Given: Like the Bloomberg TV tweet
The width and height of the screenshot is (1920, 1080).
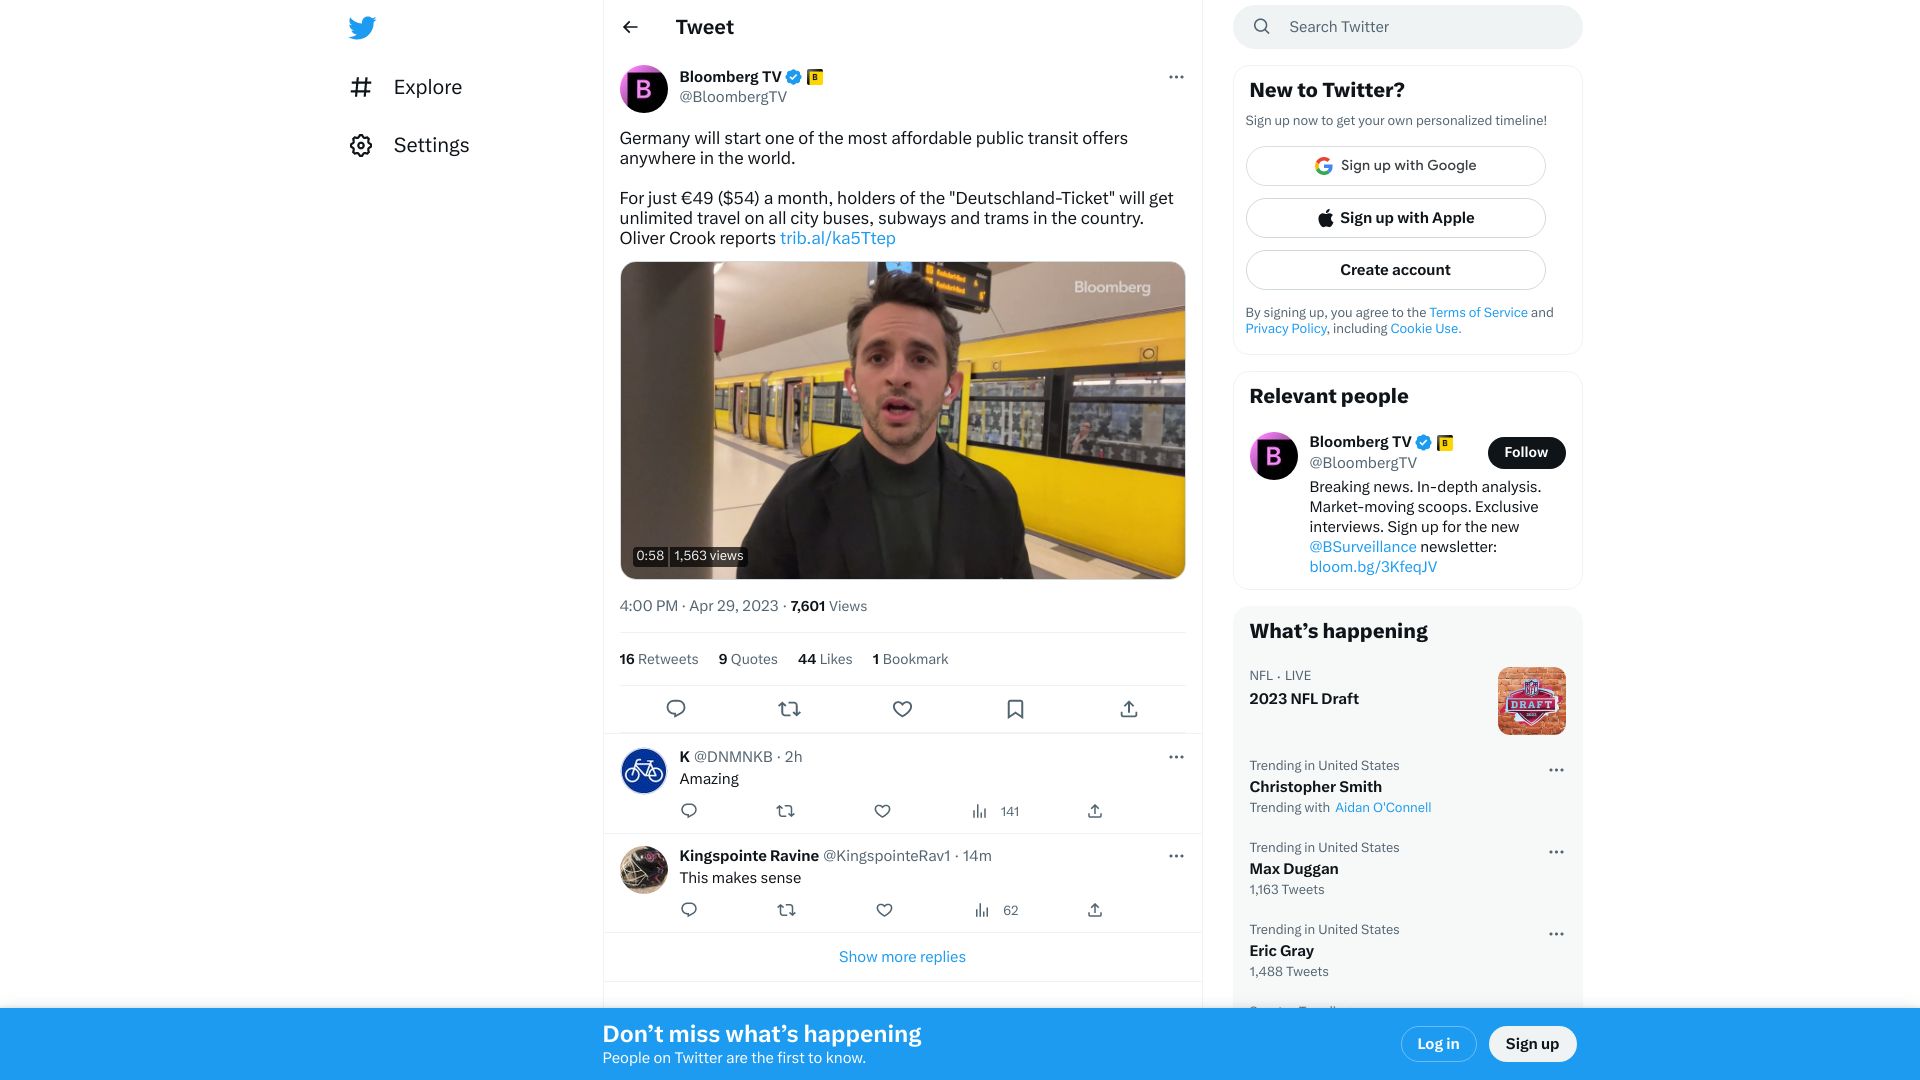Looking at the screenshot, I should pyautogui.click(x=902, y=709).
